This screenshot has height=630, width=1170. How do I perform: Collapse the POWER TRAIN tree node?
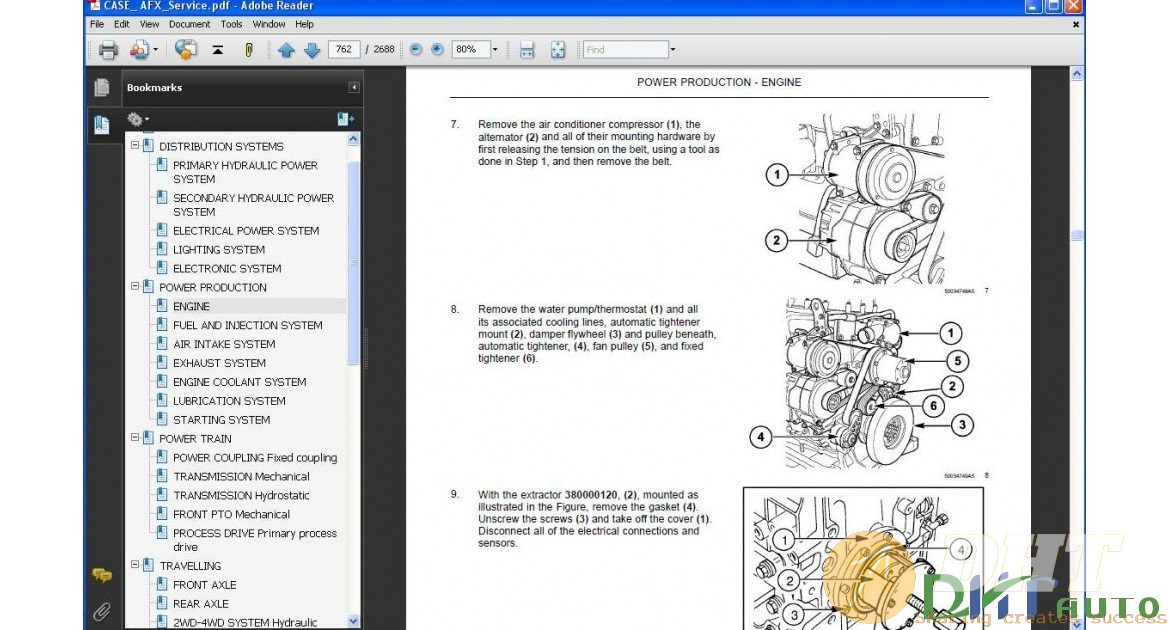point(135,437)
